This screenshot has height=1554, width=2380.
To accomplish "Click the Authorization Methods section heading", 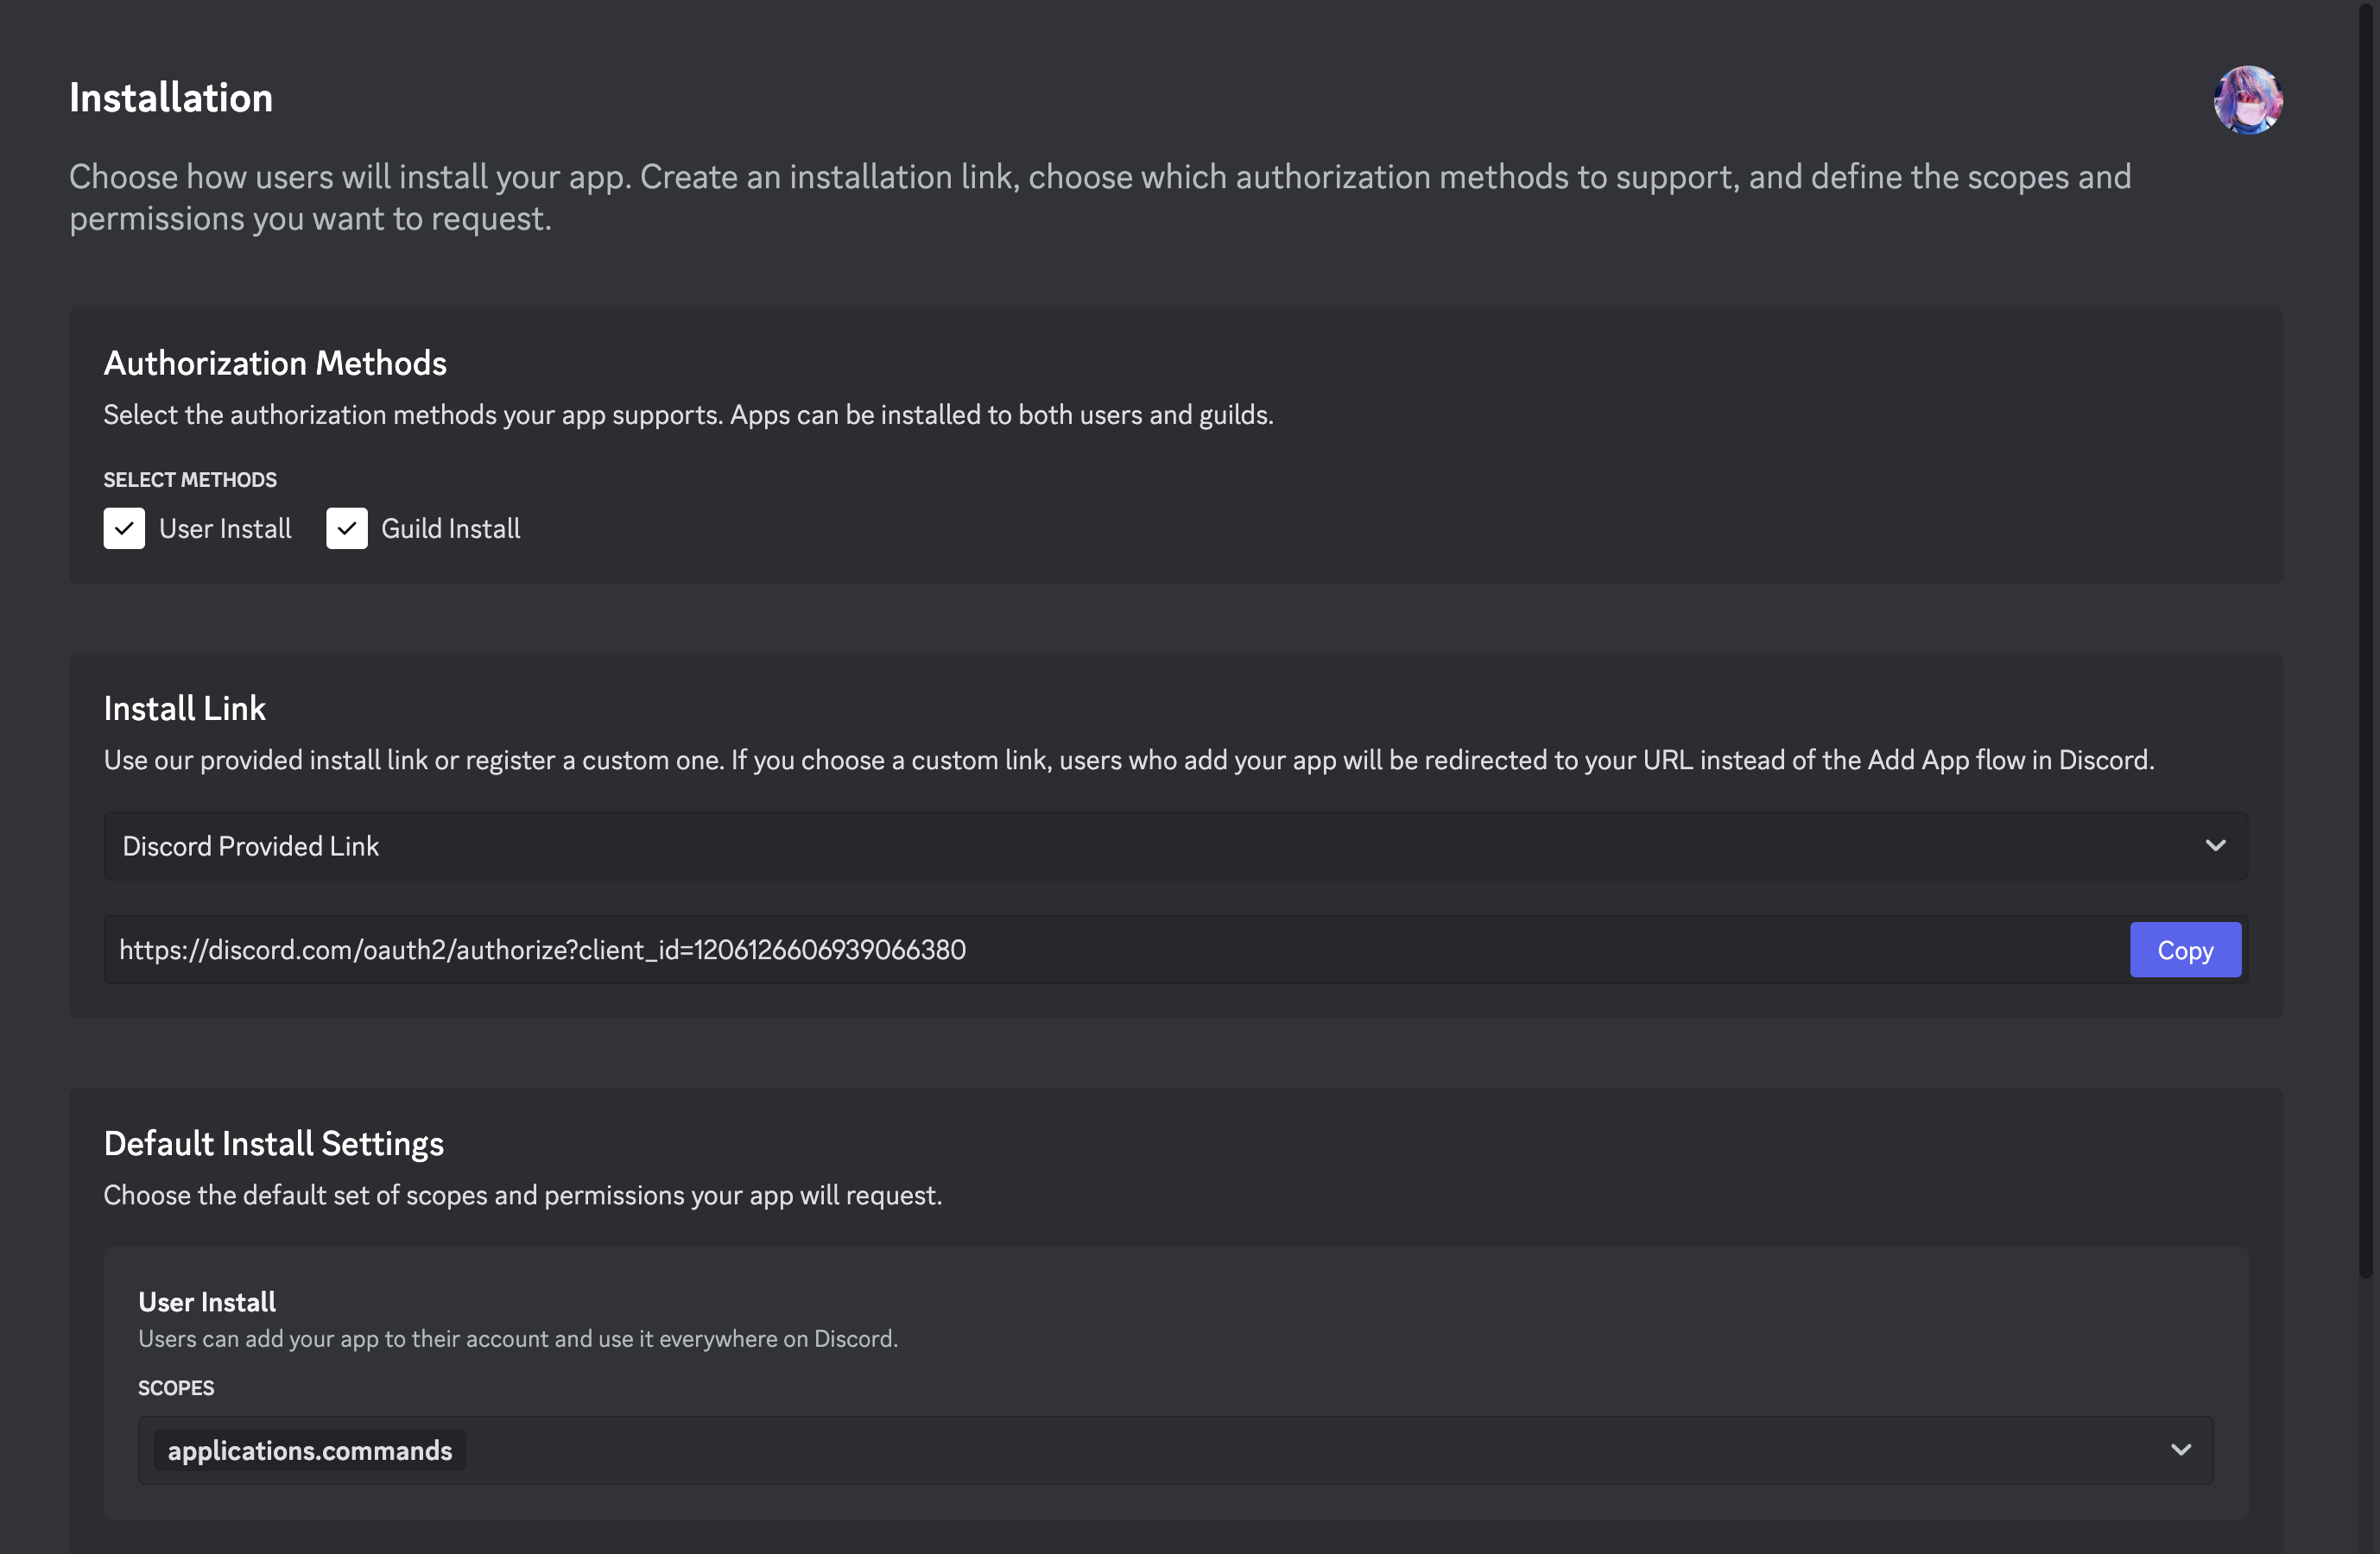I will (x=275, y=363).
